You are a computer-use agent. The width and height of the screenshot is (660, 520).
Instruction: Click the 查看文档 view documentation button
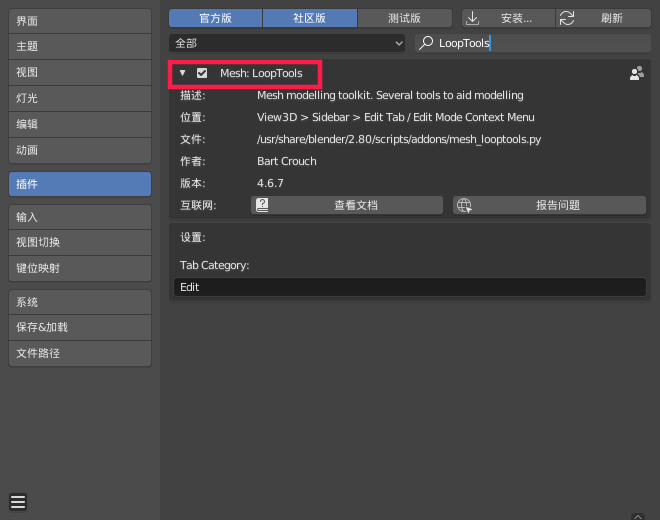click(347, 205)
